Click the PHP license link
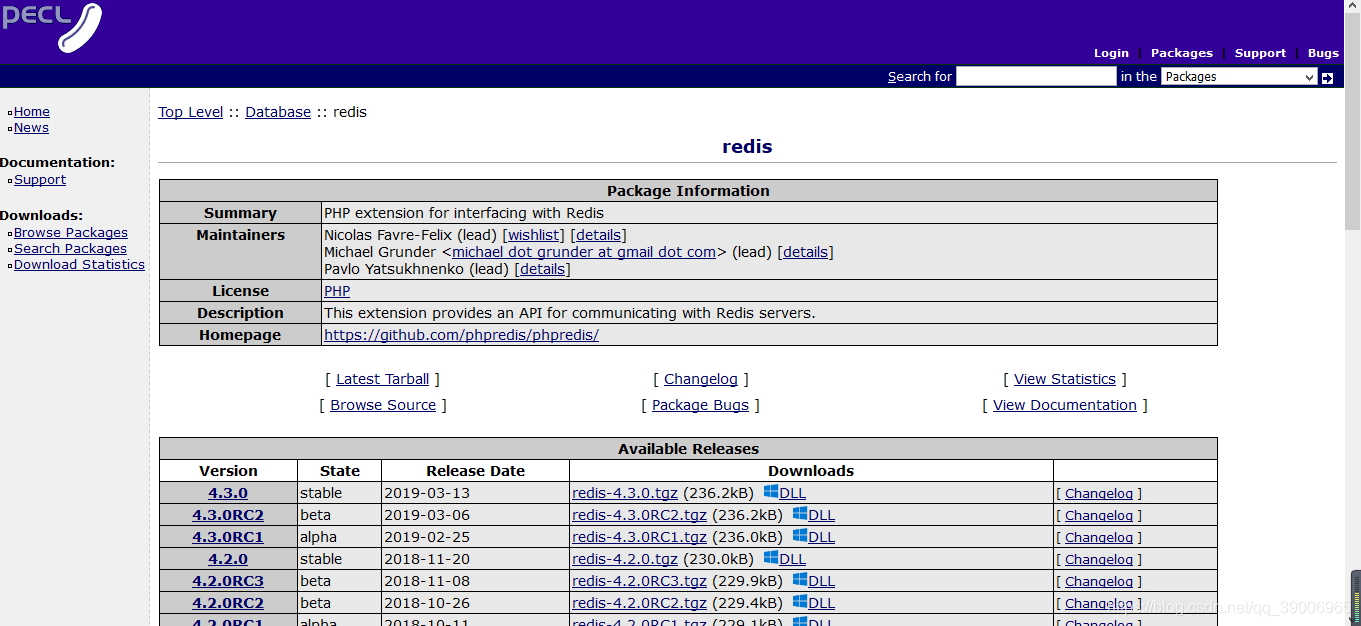 [x=337, y=291]
